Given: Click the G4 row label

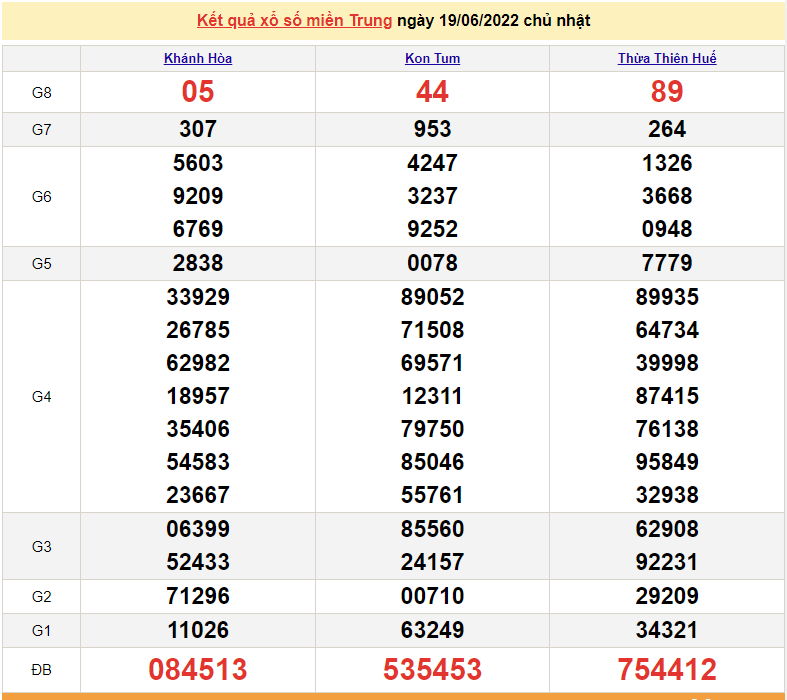Looking at the screenshot, I should [x=41, y=397].
